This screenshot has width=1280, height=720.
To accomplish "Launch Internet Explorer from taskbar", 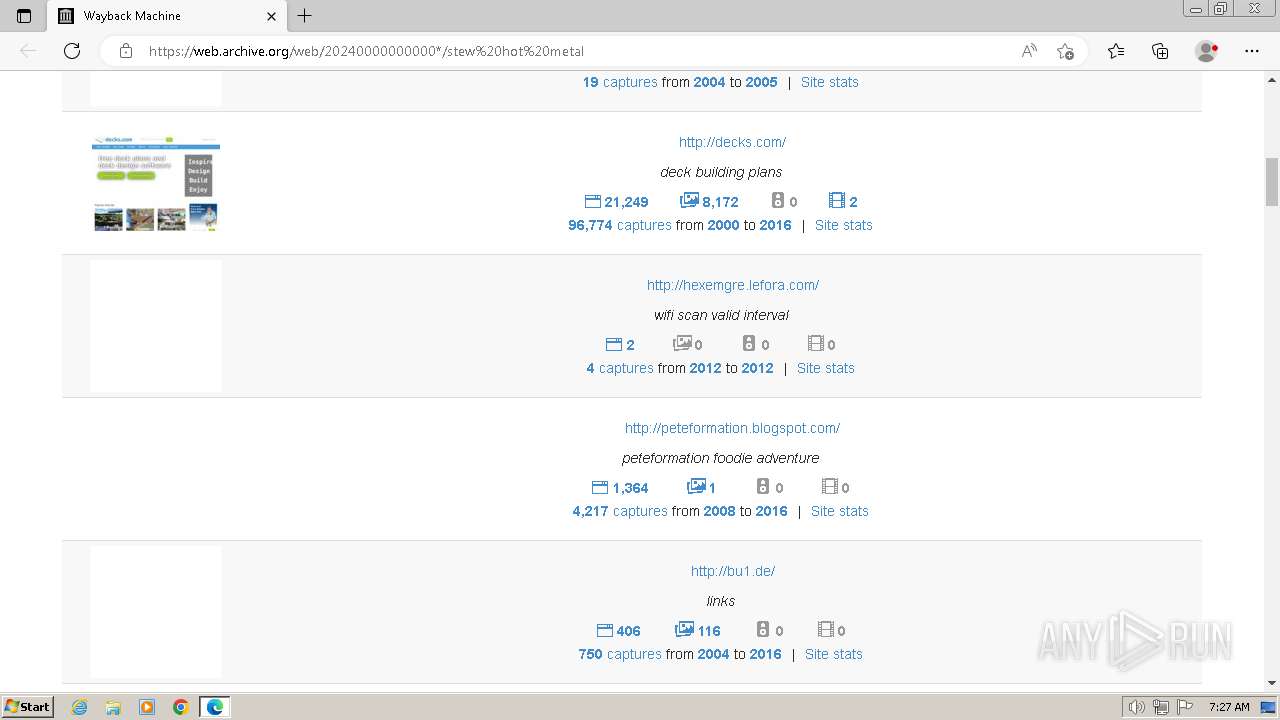I will pyautogui.click(x=79, y=707).
